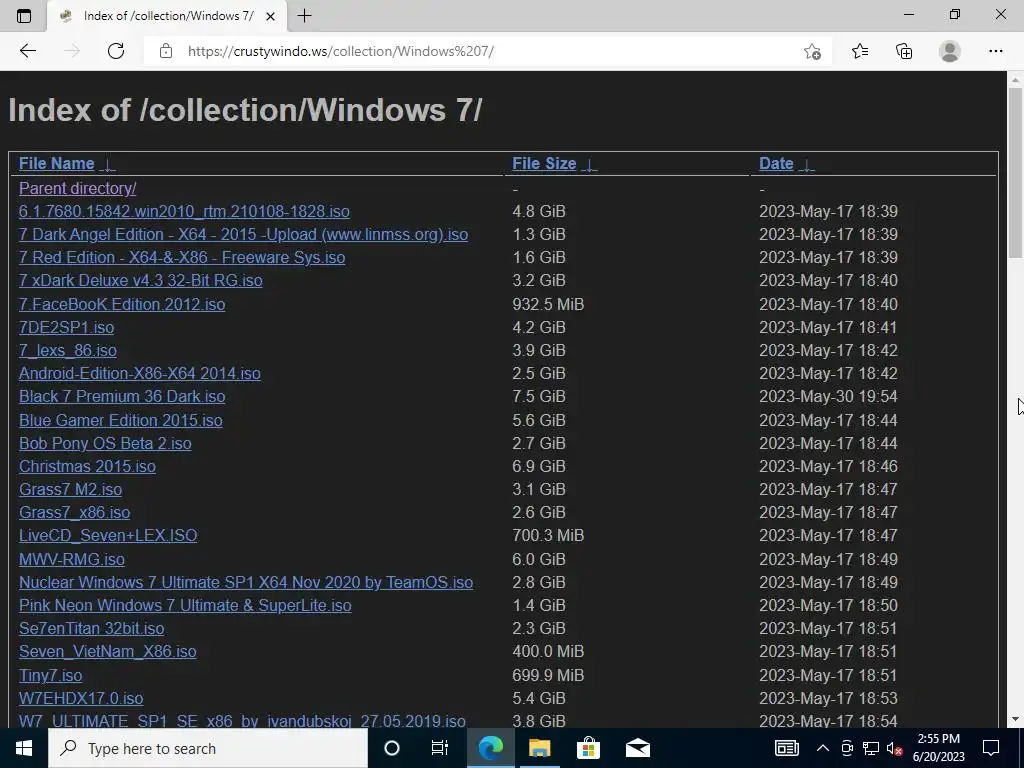The height and width of the screenshot is (768, 1024).
Task: Open File Explorer from taskbar
Action: pyautogui.click(x=539, y=748)
